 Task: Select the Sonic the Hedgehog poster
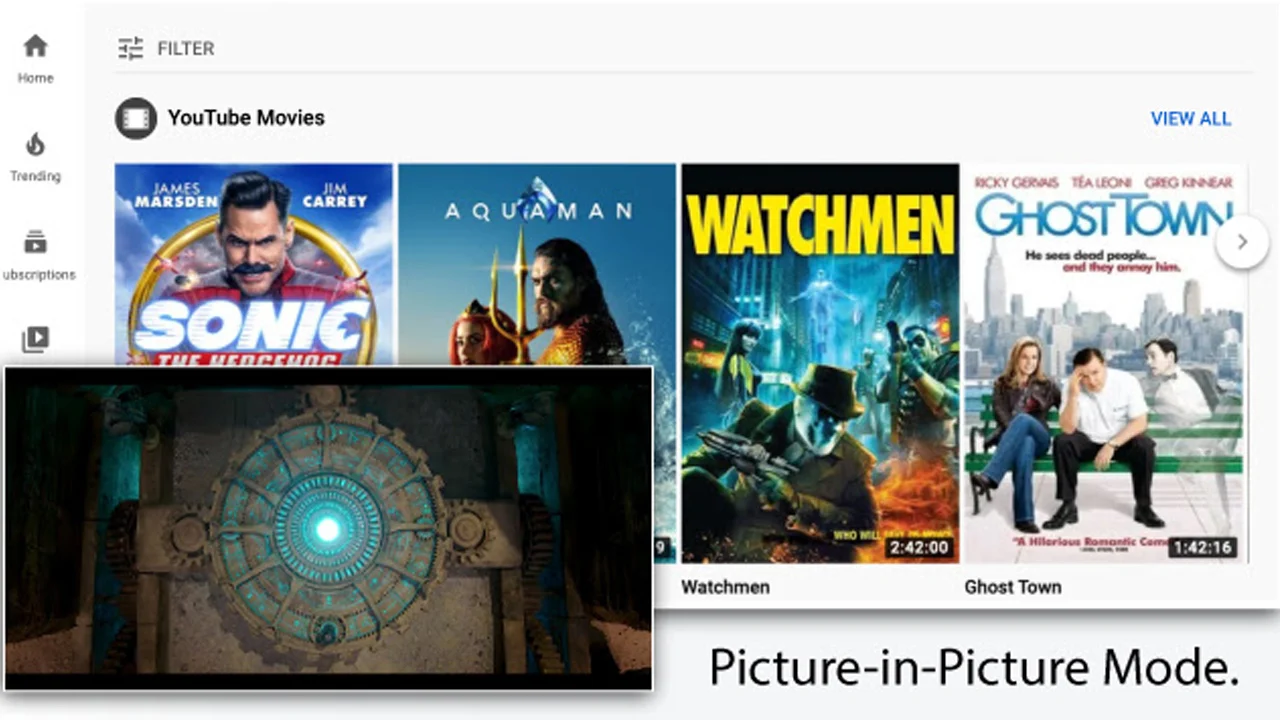pyautogui.click(x=254, y=265)
